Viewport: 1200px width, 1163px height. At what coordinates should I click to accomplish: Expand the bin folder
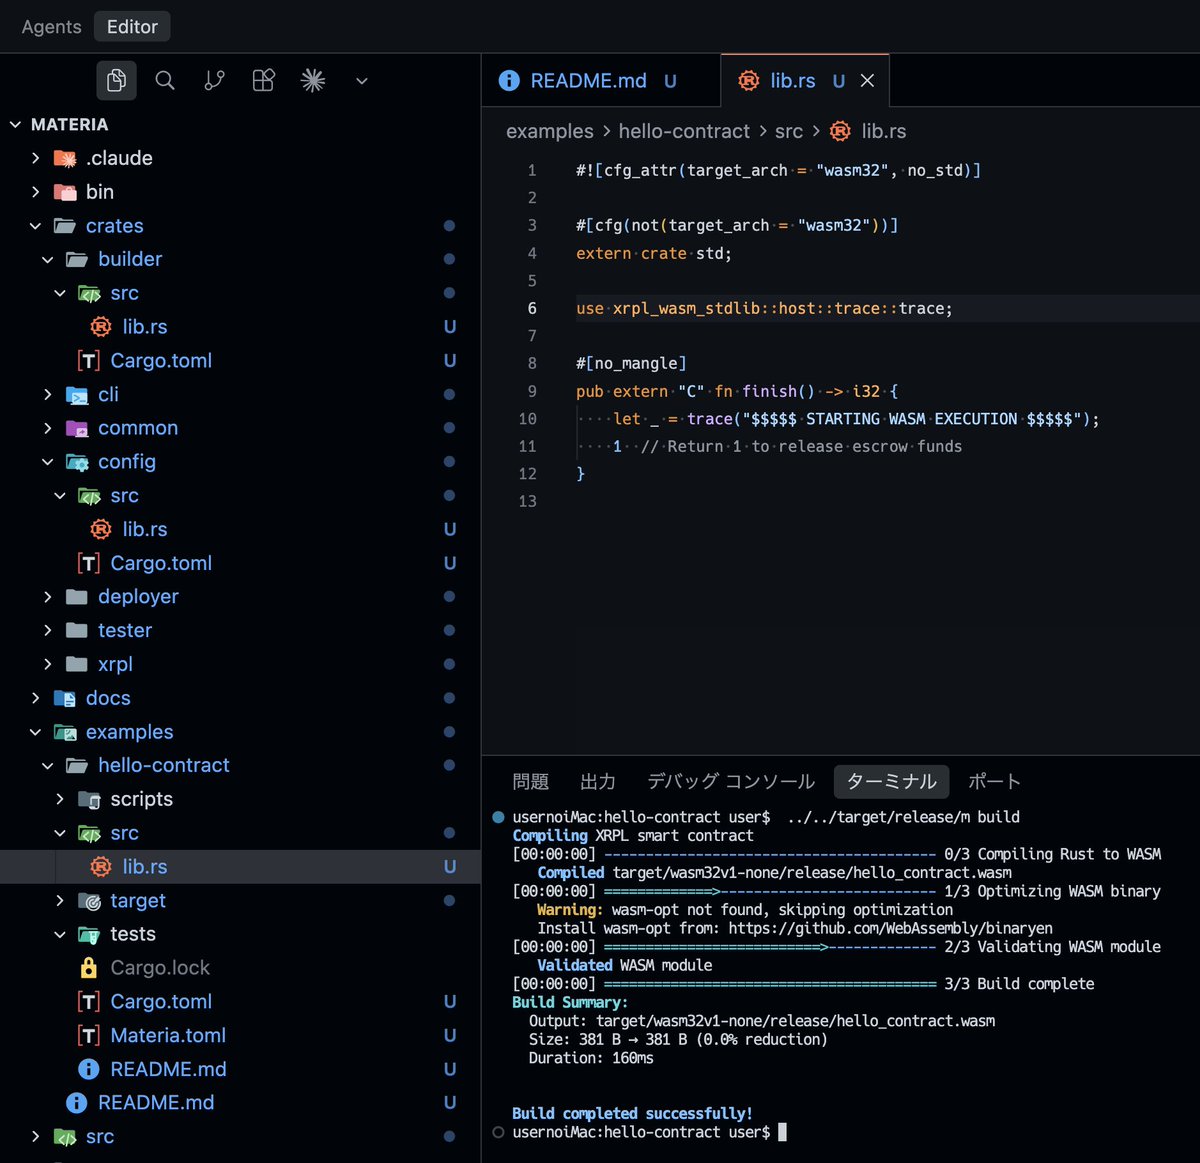[x=35, y=192]
